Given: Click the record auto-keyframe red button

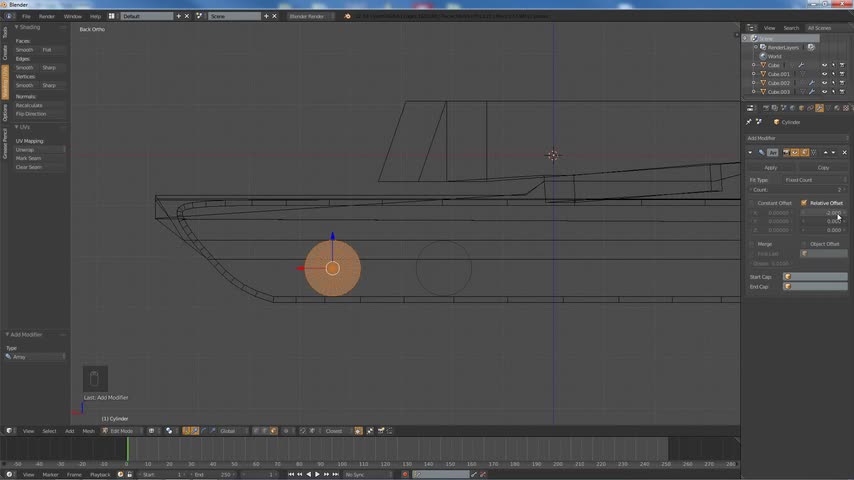Looking at the screenshot, I should point(405,475).
